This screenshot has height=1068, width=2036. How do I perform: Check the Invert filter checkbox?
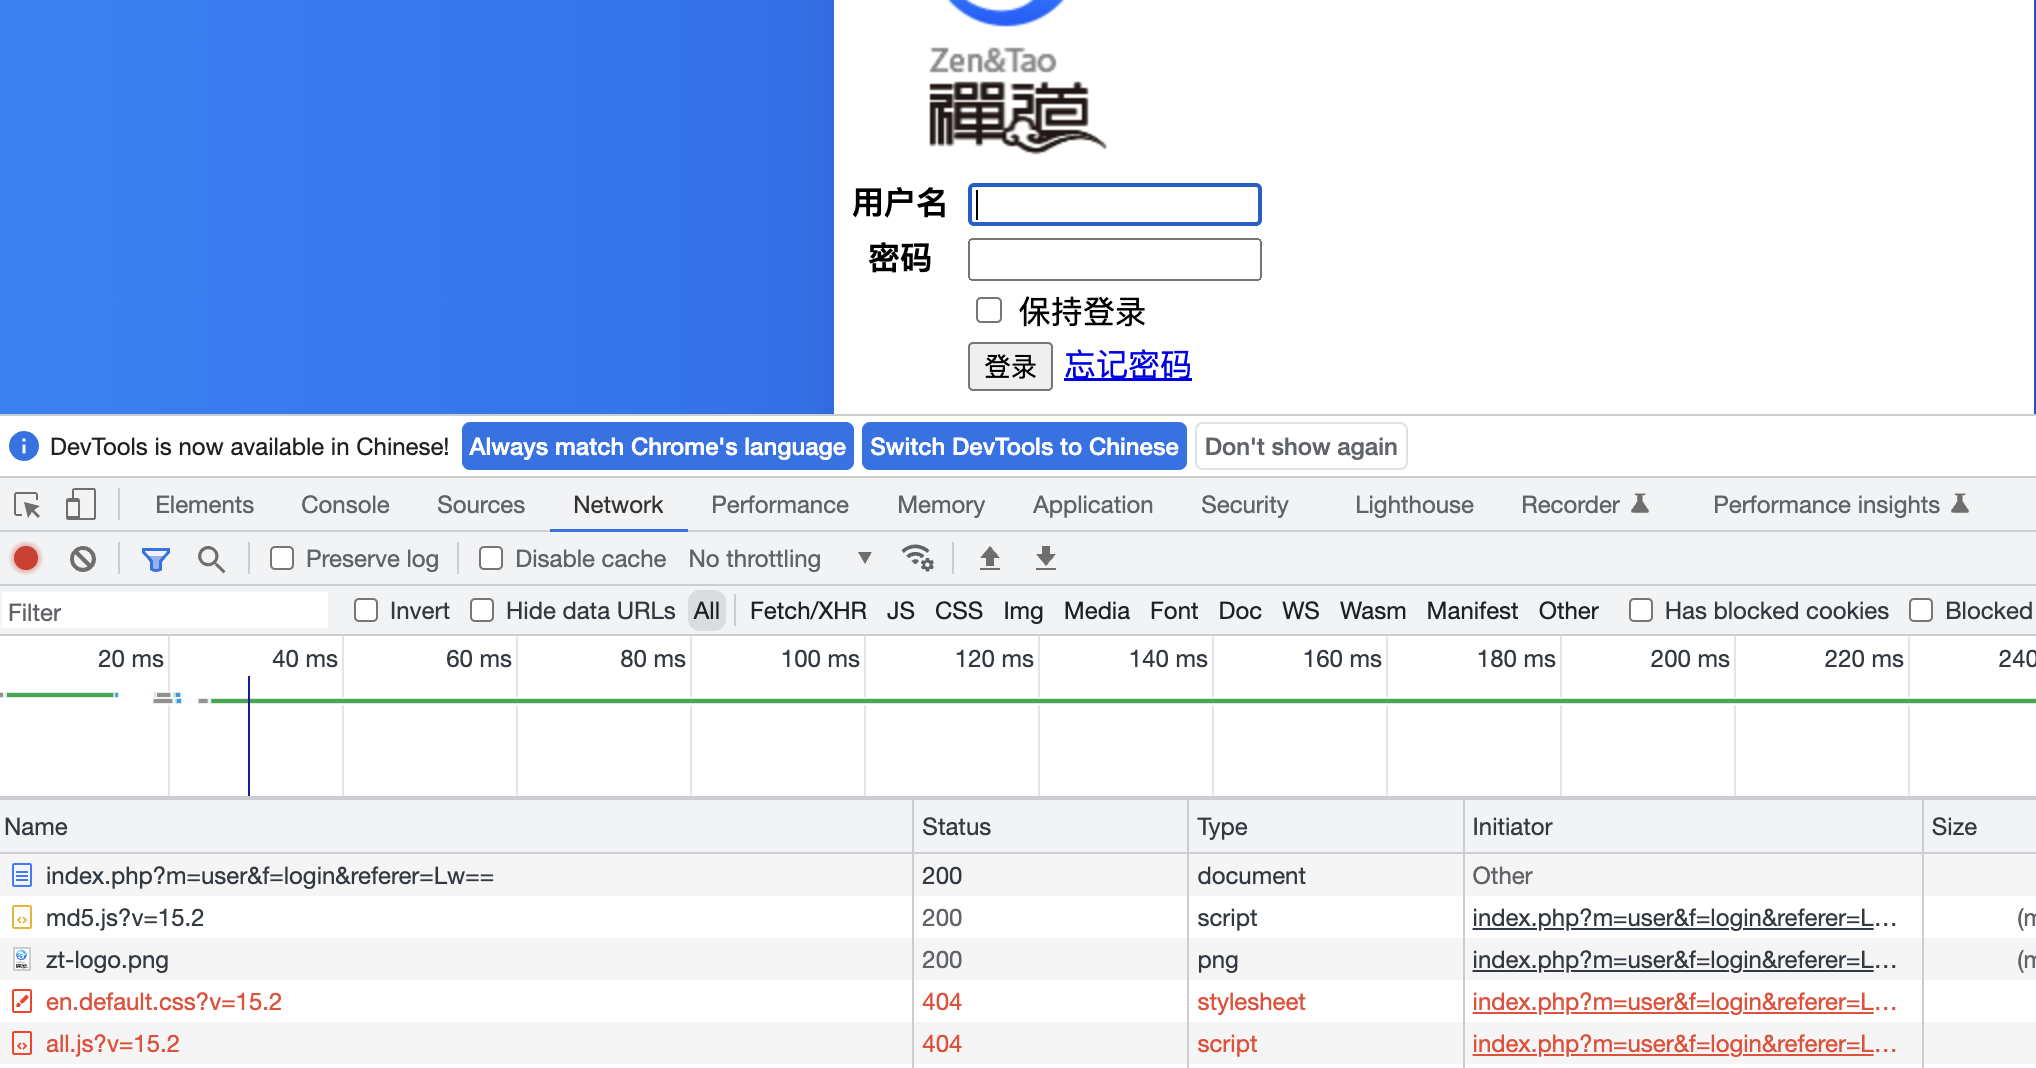(366, 610)
